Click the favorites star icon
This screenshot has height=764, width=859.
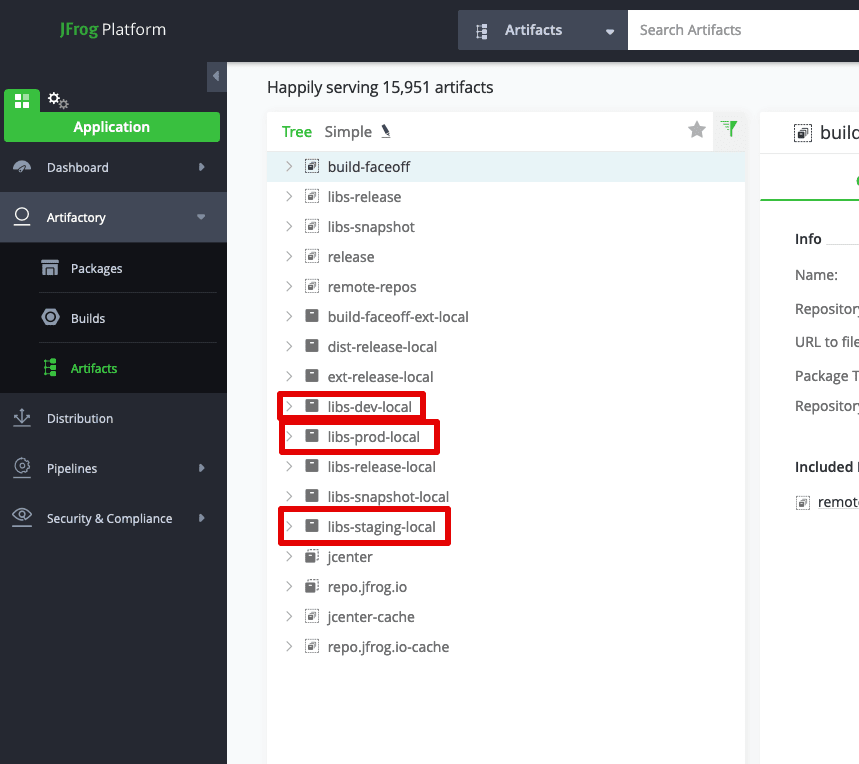pyautogui.click(x=697, y=130)
